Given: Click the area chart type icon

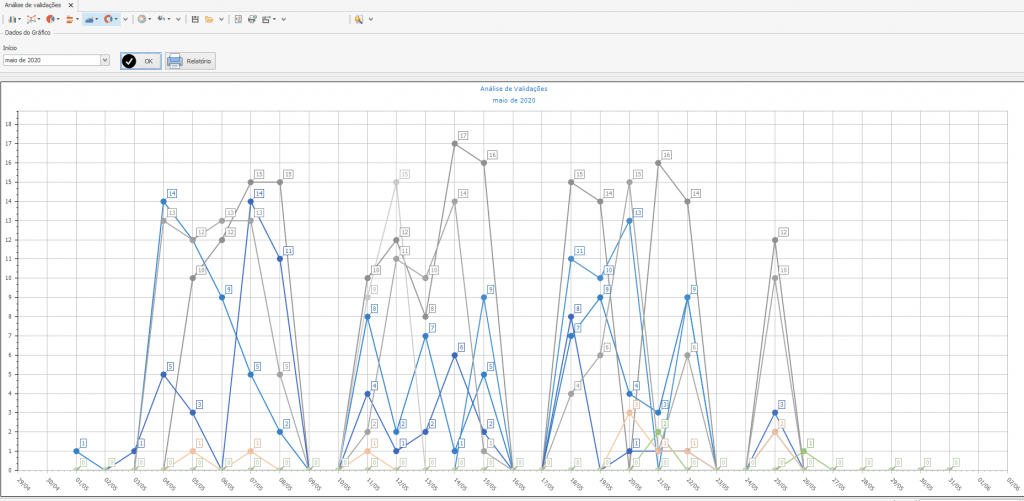Looking at the screenshot, I should click(x=88, y=19).
